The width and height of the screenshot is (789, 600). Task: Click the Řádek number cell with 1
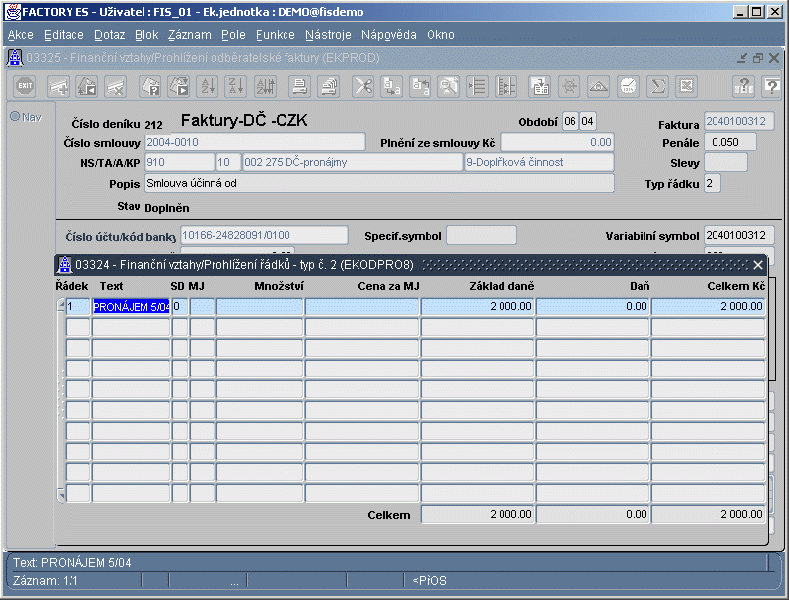tap(78, 307)
